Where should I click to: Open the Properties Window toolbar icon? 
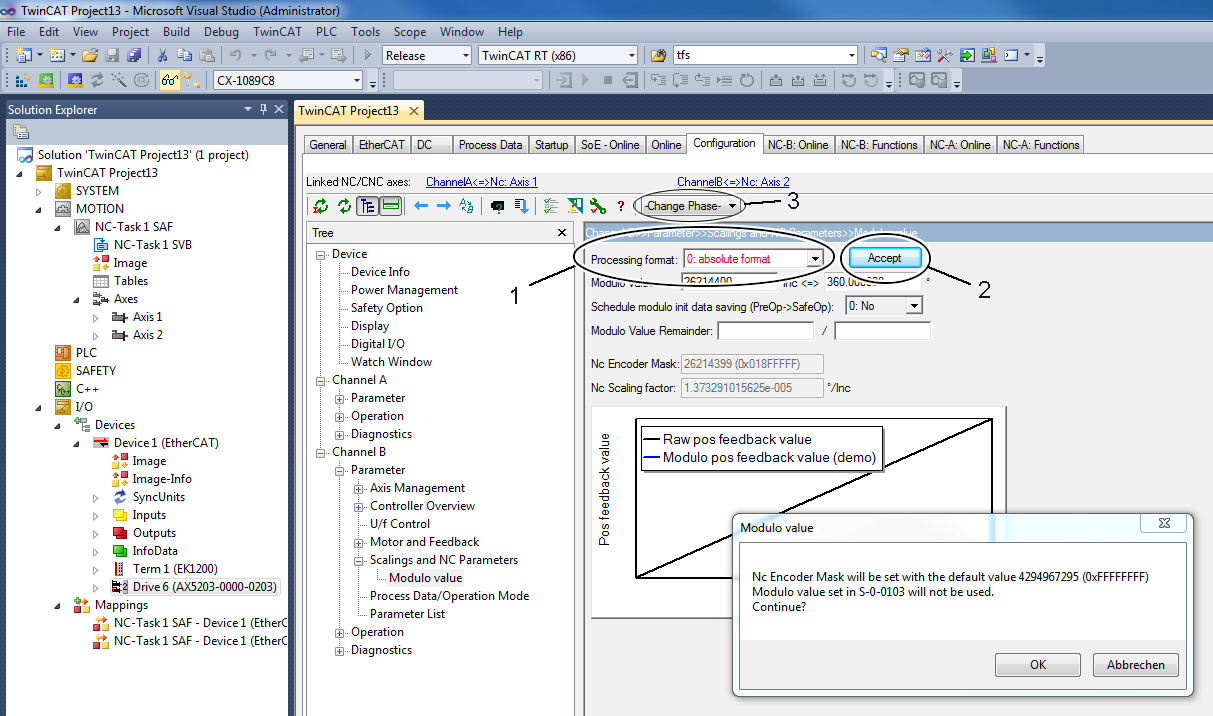[x=900, y=55]
